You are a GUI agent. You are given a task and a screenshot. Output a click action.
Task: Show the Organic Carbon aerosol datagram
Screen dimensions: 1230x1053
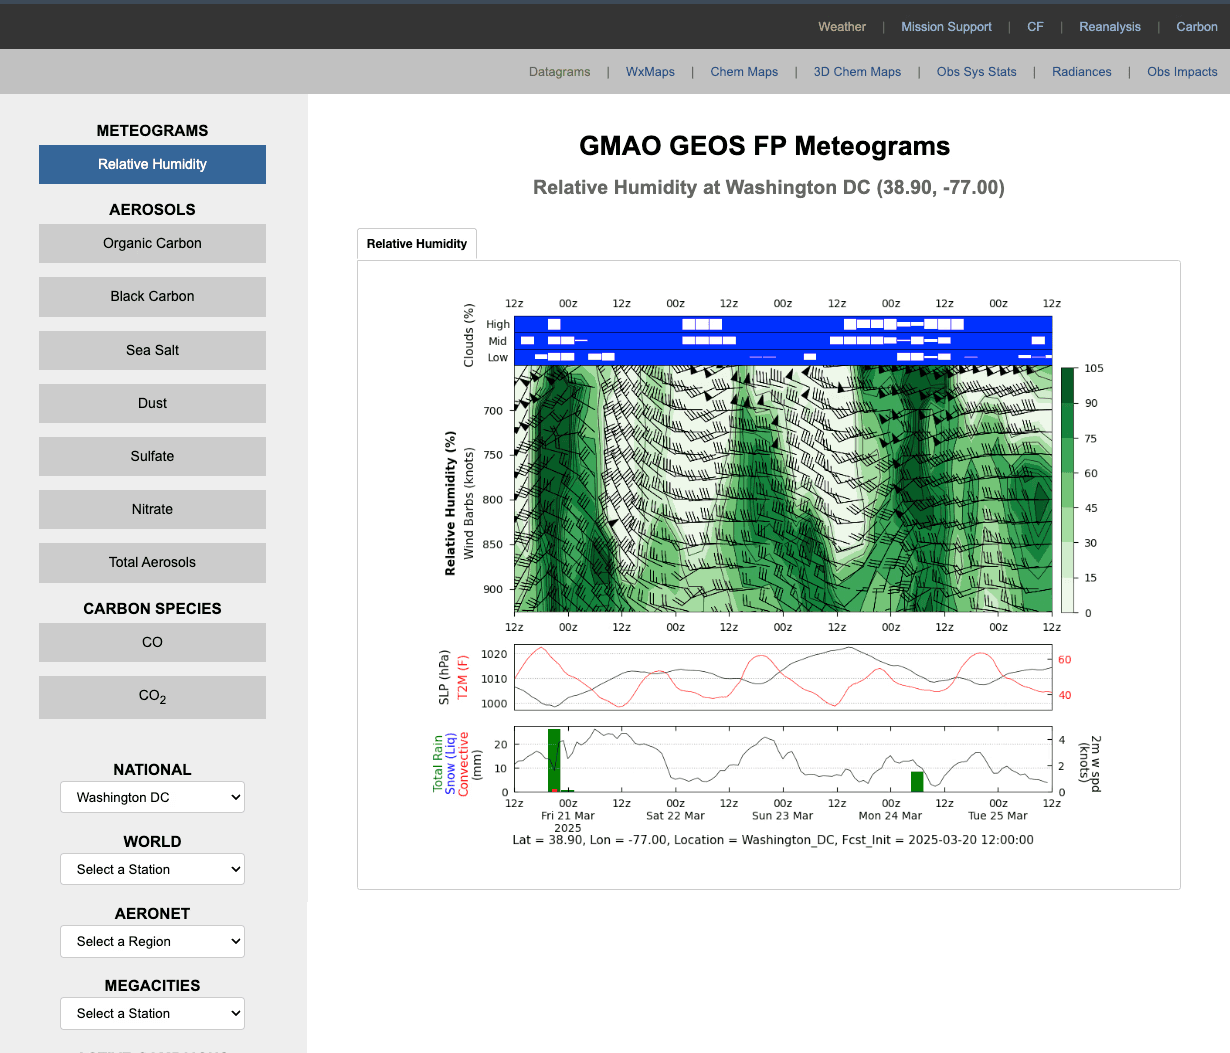(x=152, y=243)
